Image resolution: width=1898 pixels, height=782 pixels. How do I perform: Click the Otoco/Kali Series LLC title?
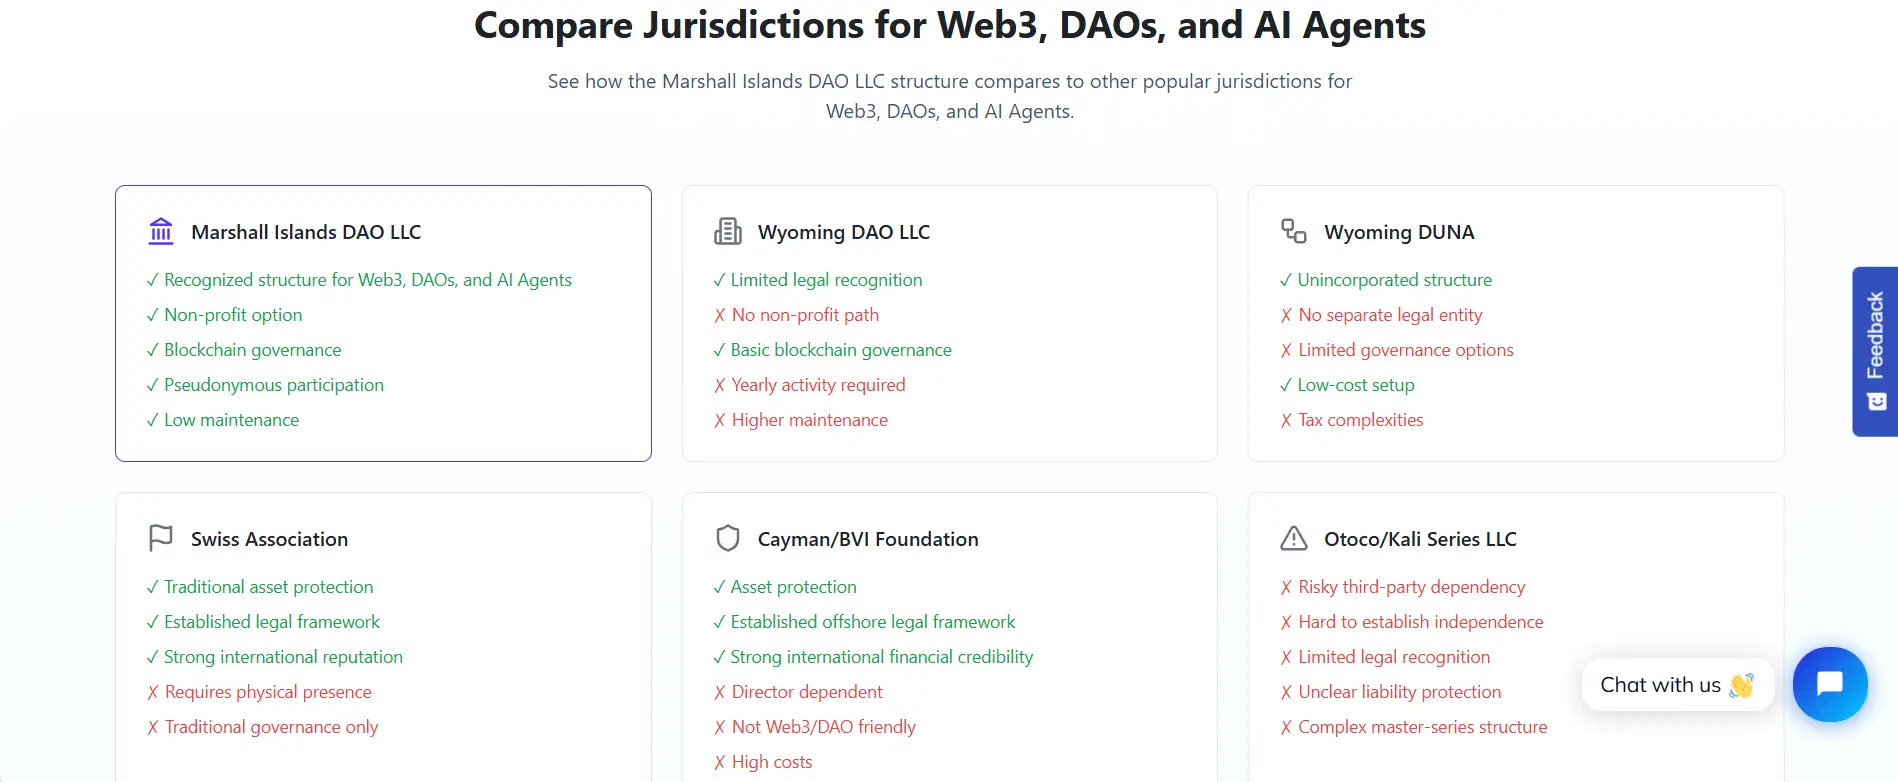(x=1420, y=539)
